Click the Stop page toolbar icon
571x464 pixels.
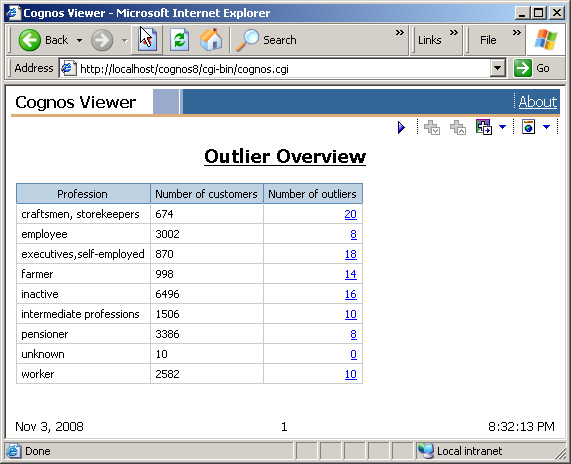(x=147, y=39)
